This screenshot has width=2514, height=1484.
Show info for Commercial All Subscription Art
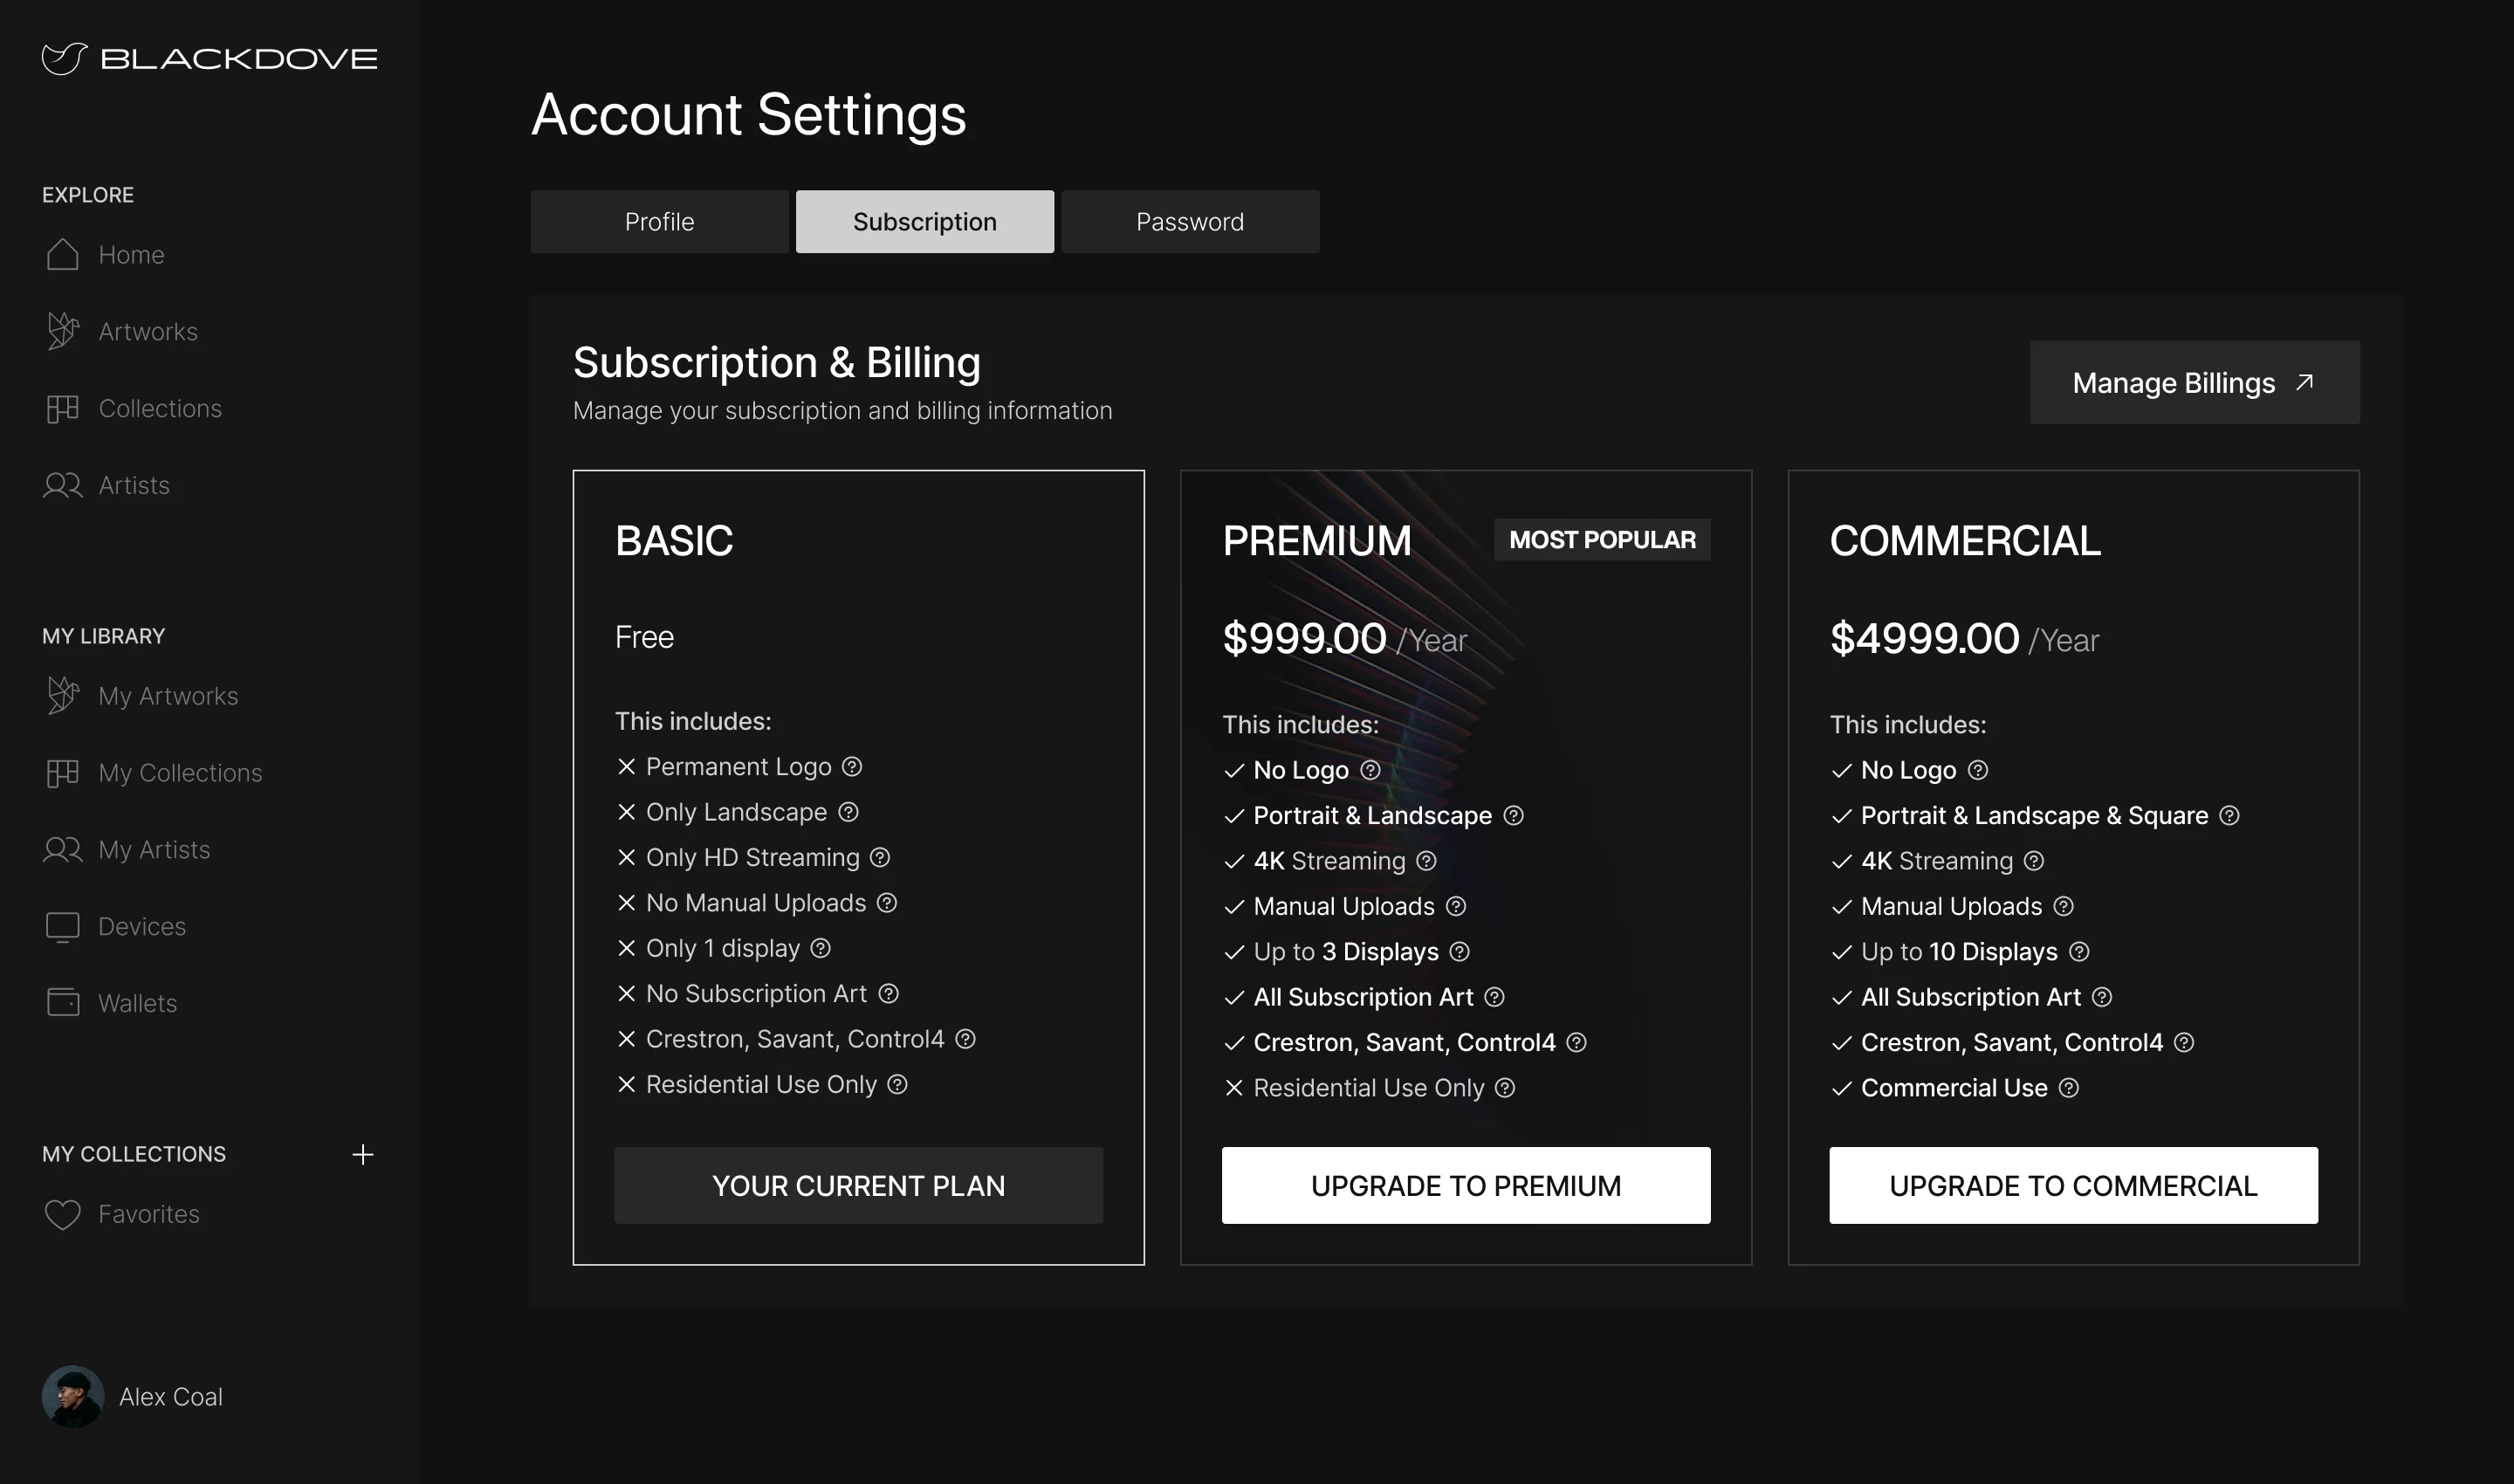[2102, 997]
